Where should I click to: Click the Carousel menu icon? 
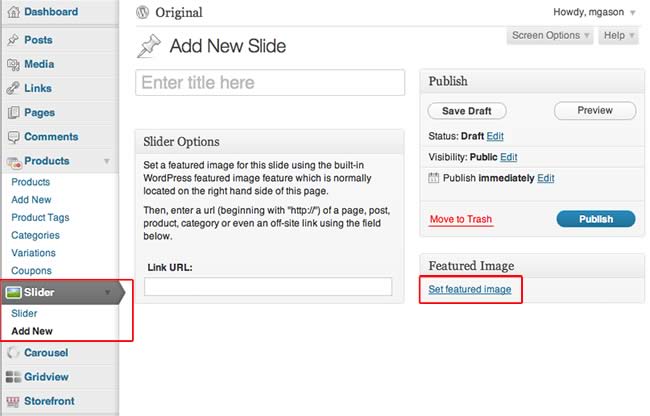[13, 352]
